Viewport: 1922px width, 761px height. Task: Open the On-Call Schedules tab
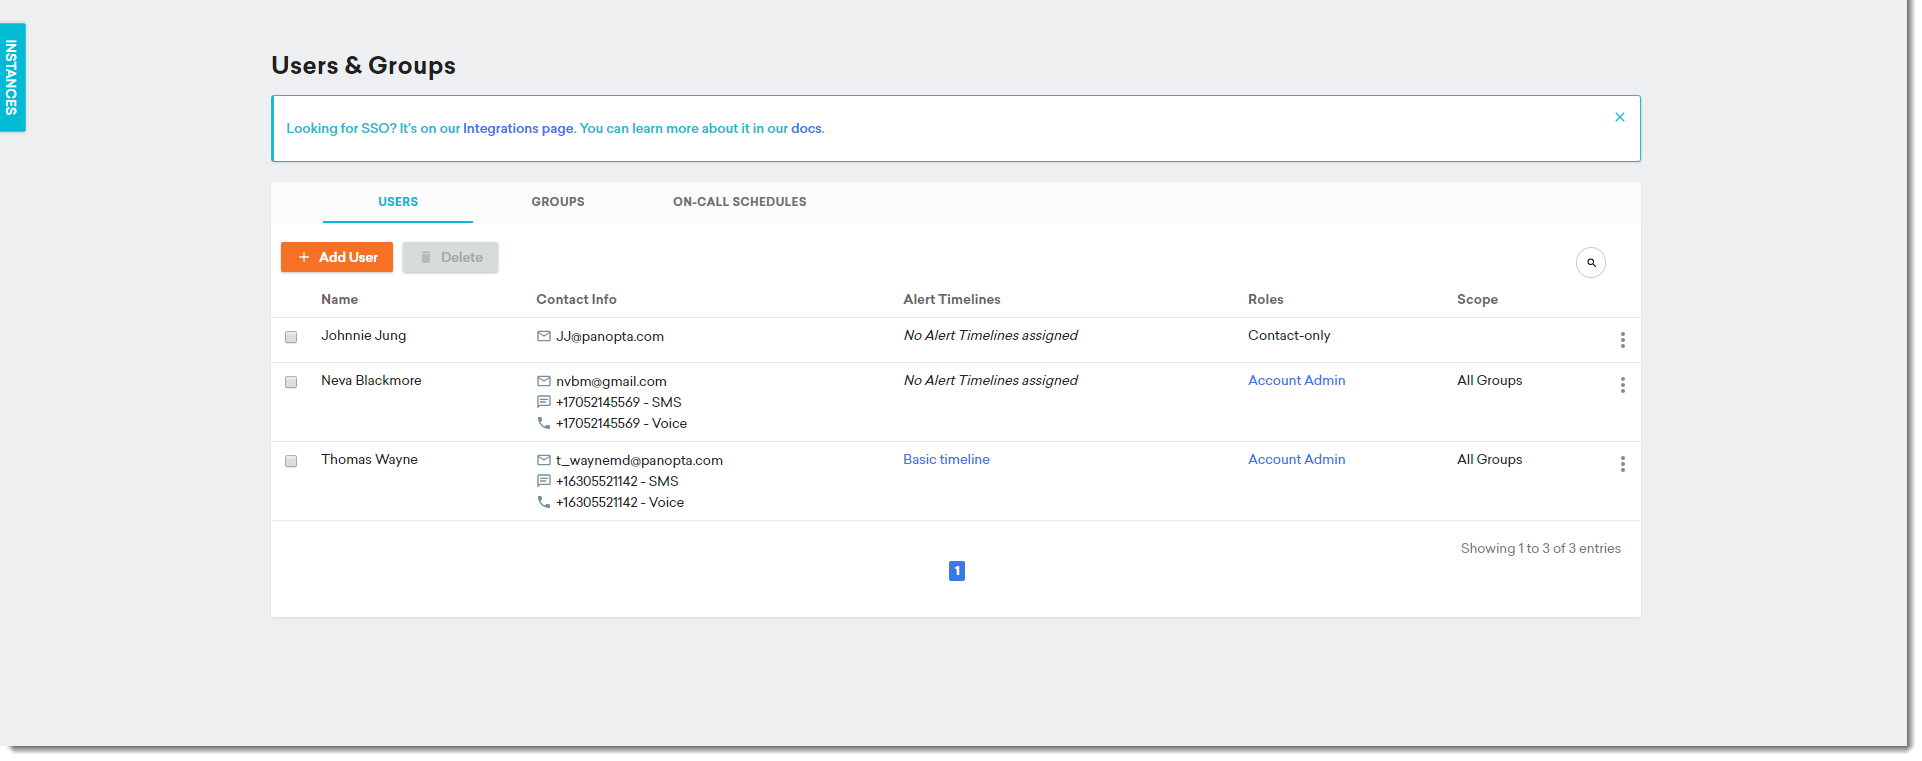tap(740, 202)
